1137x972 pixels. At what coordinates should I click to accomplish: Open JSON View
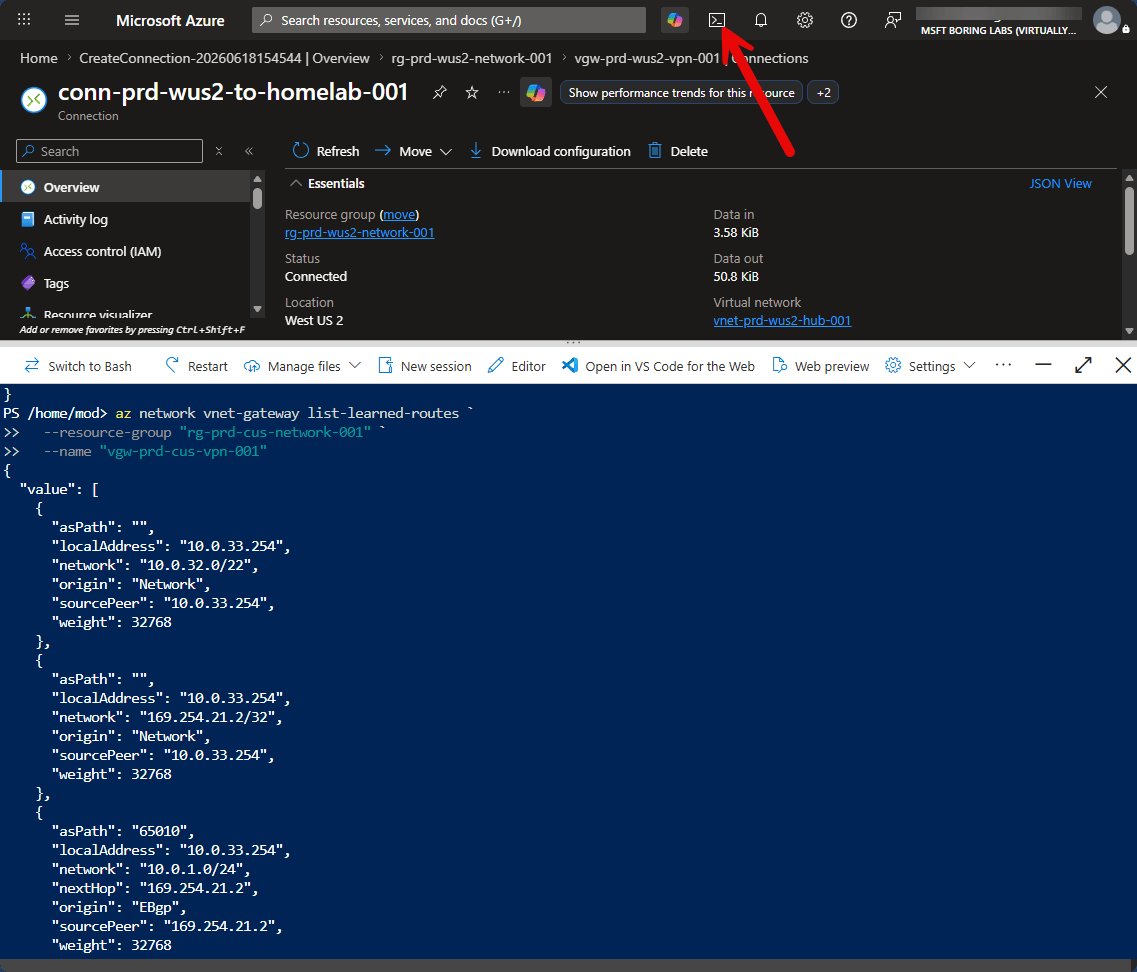(x=1060, y=184)
